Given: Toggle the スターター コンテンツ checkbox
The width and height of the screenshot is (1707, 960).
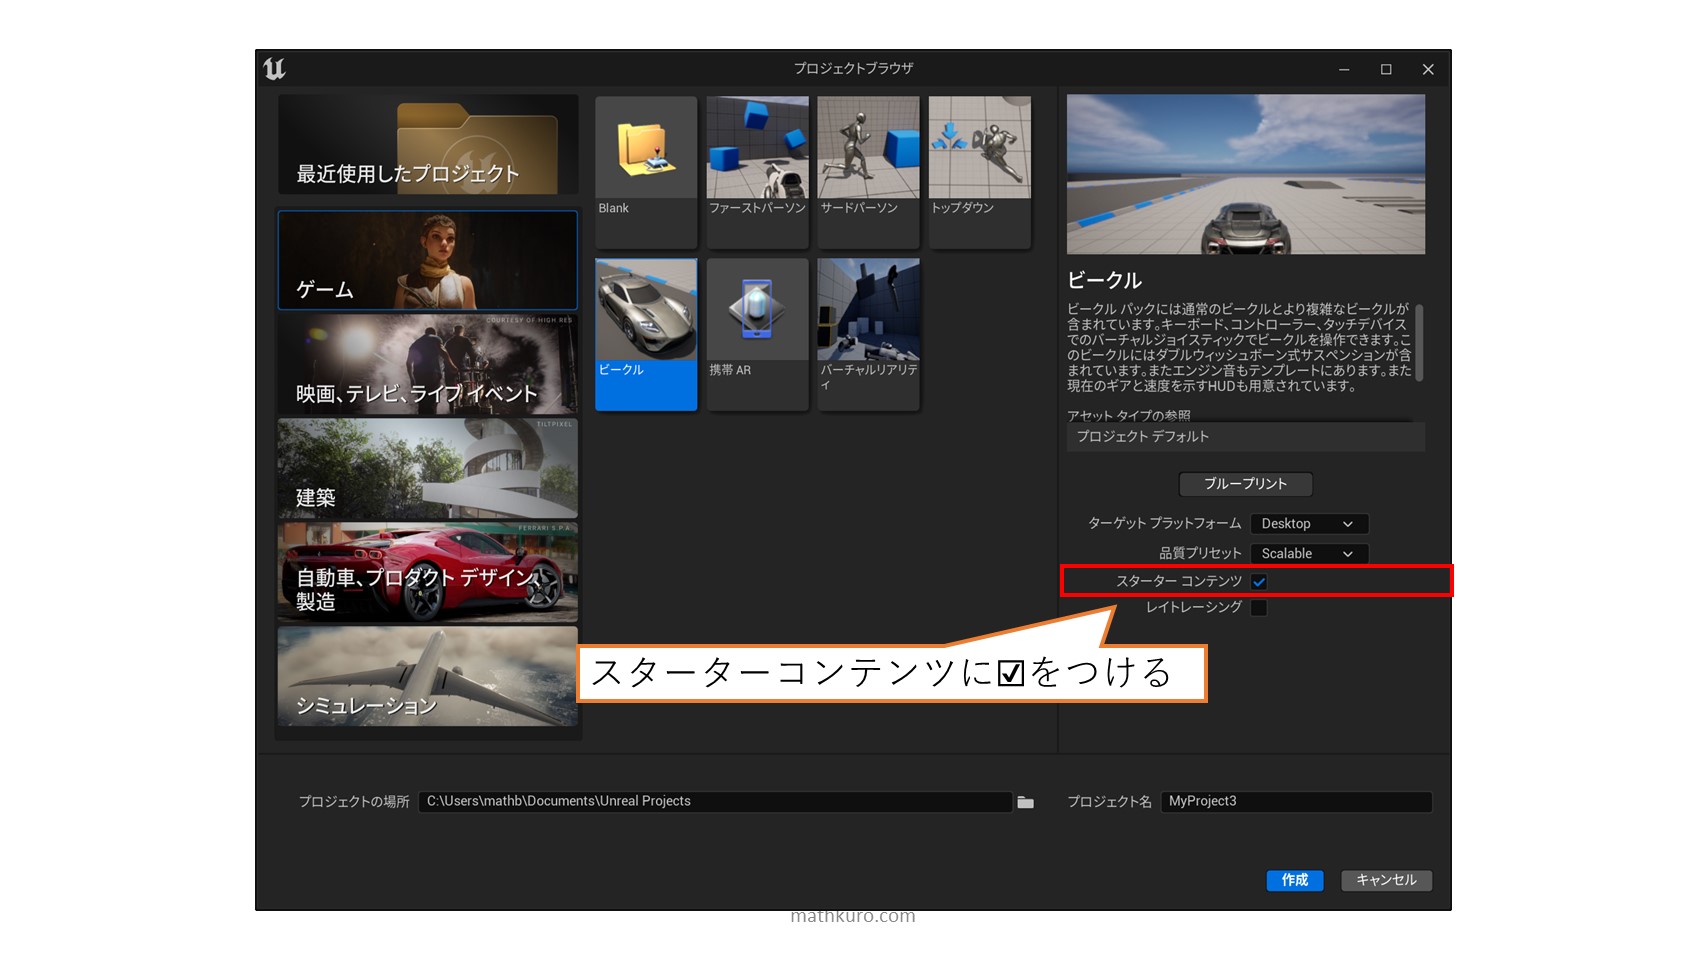Looking at the screenshot, I should pos(1259,582).
